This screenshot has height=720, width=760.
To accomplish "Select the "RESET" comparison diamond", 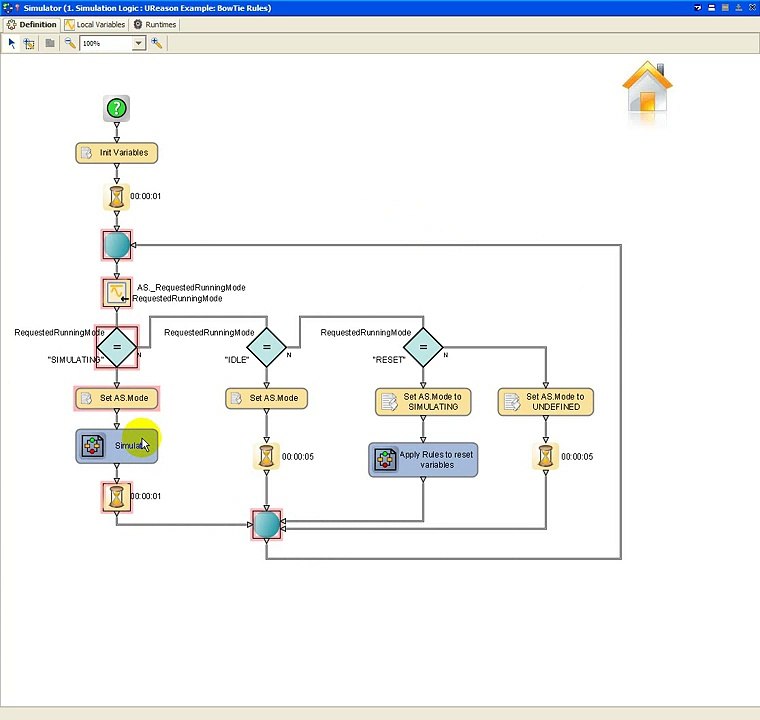I will [423, 347].
